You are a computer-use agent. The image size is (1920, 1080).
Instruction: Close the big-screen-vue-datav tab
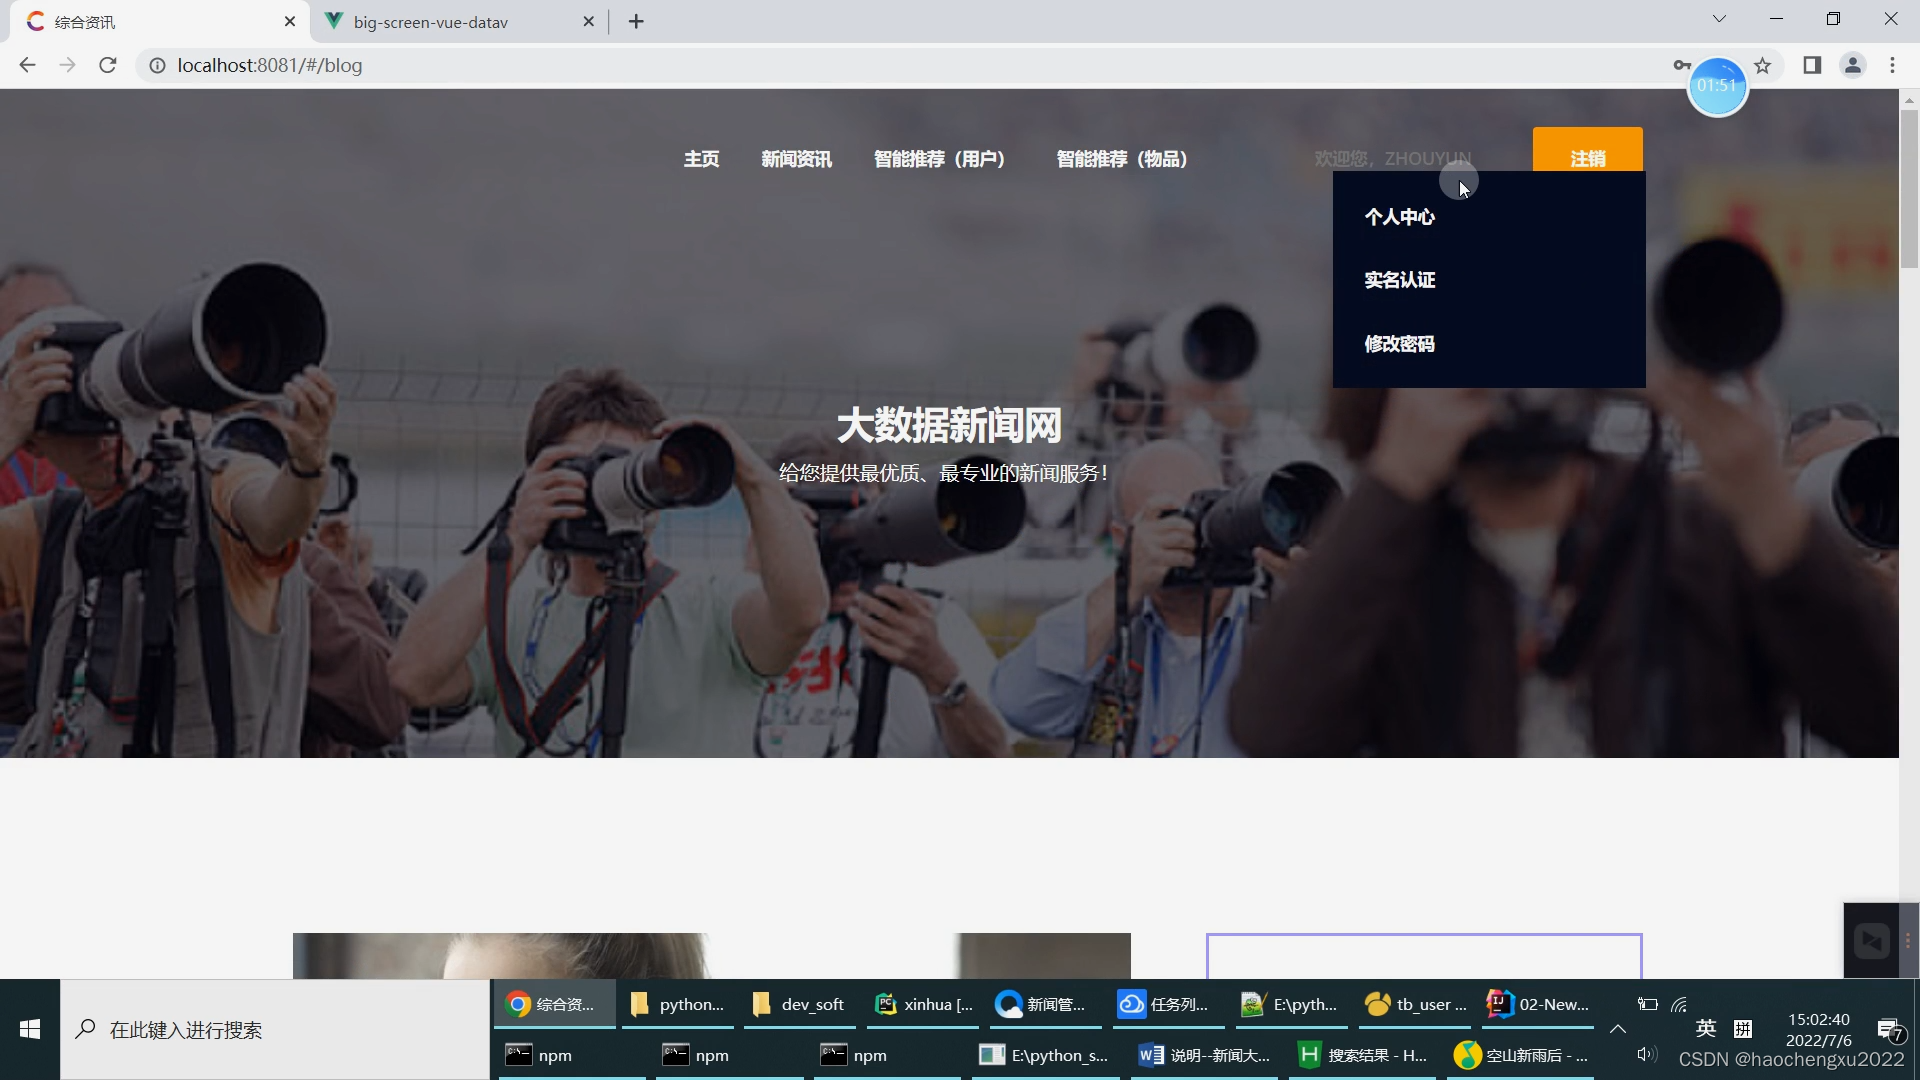[588, 21]
